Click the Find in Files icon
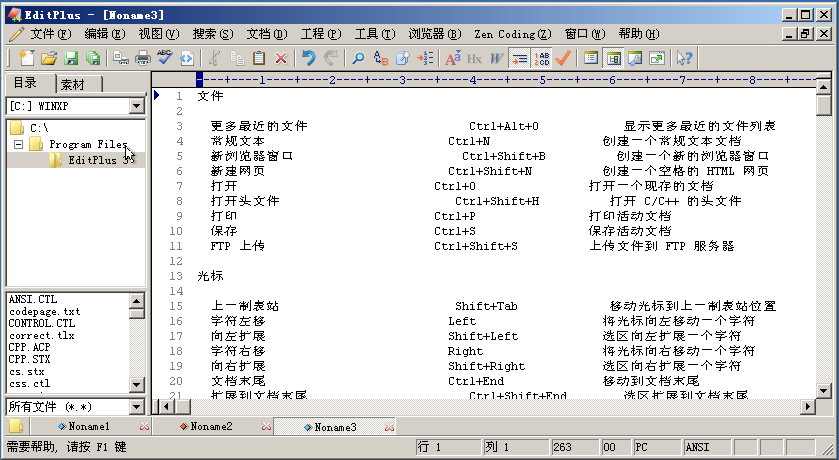Image resolution: width=839 pixels, height=460 pixels. [x=403, y=58]
